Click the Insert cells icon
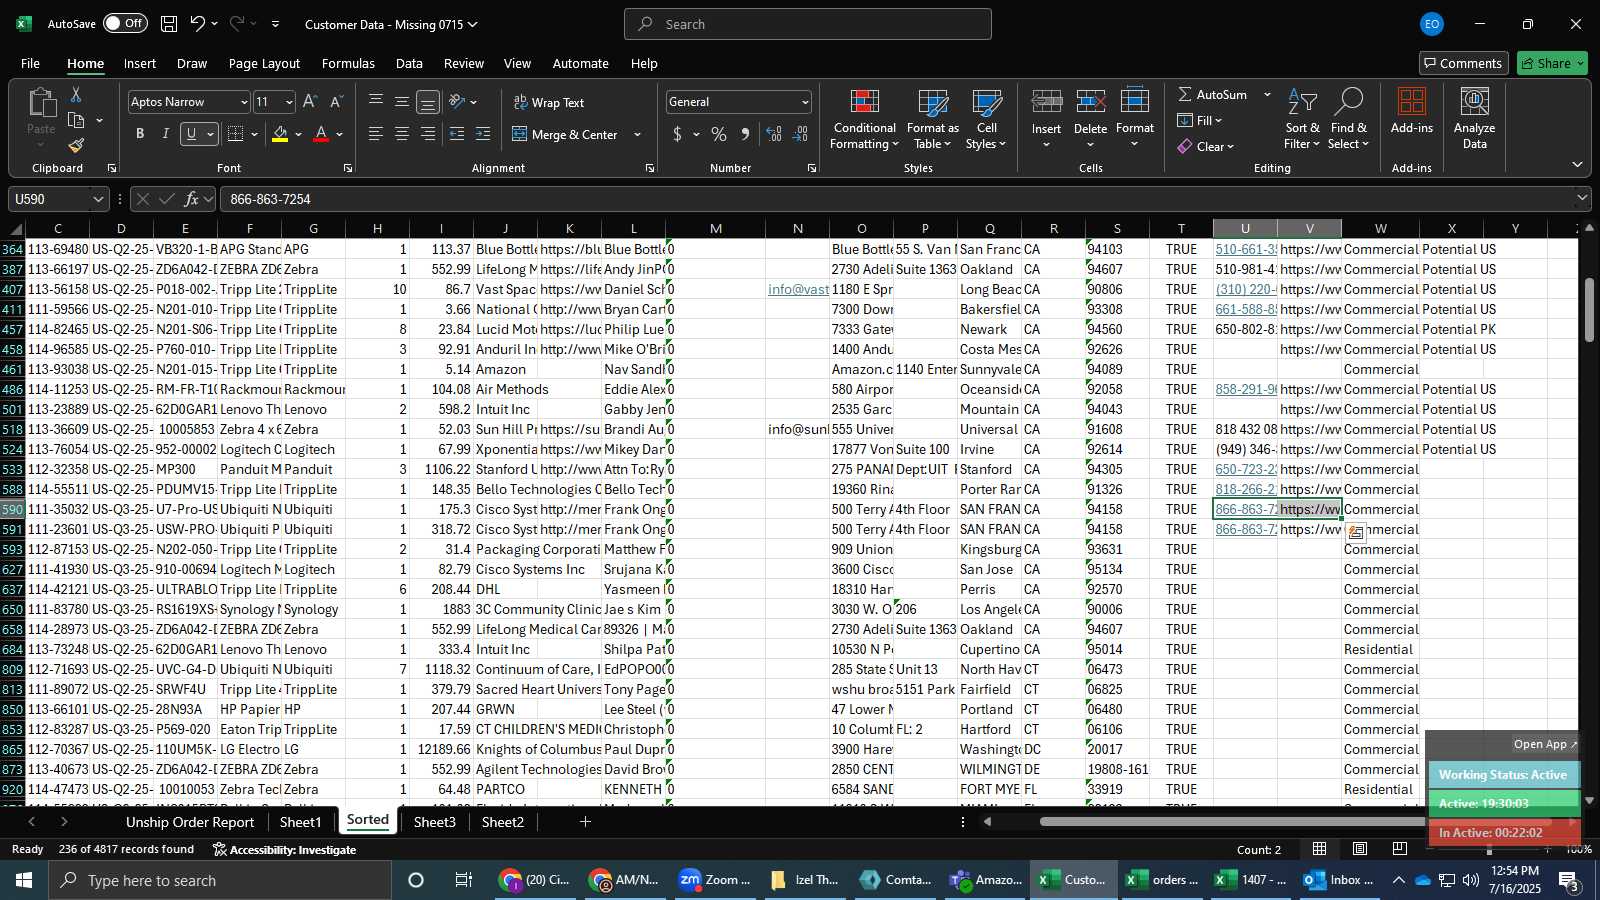This screenshot has width=1600, height=900. 1046,102
